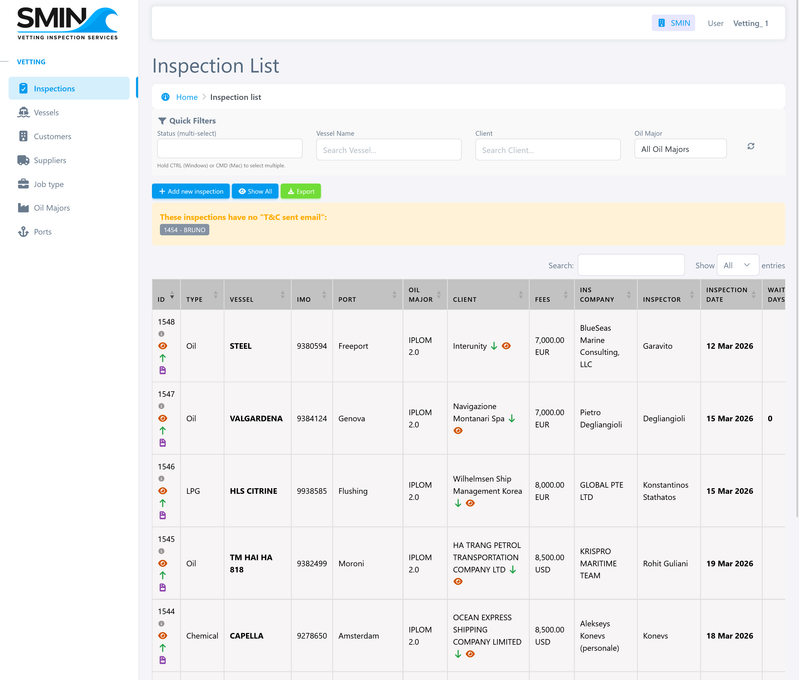Screen dimensions: 799x680
Task: Click the green up arrow for 1548
Action: pos(163,358)
